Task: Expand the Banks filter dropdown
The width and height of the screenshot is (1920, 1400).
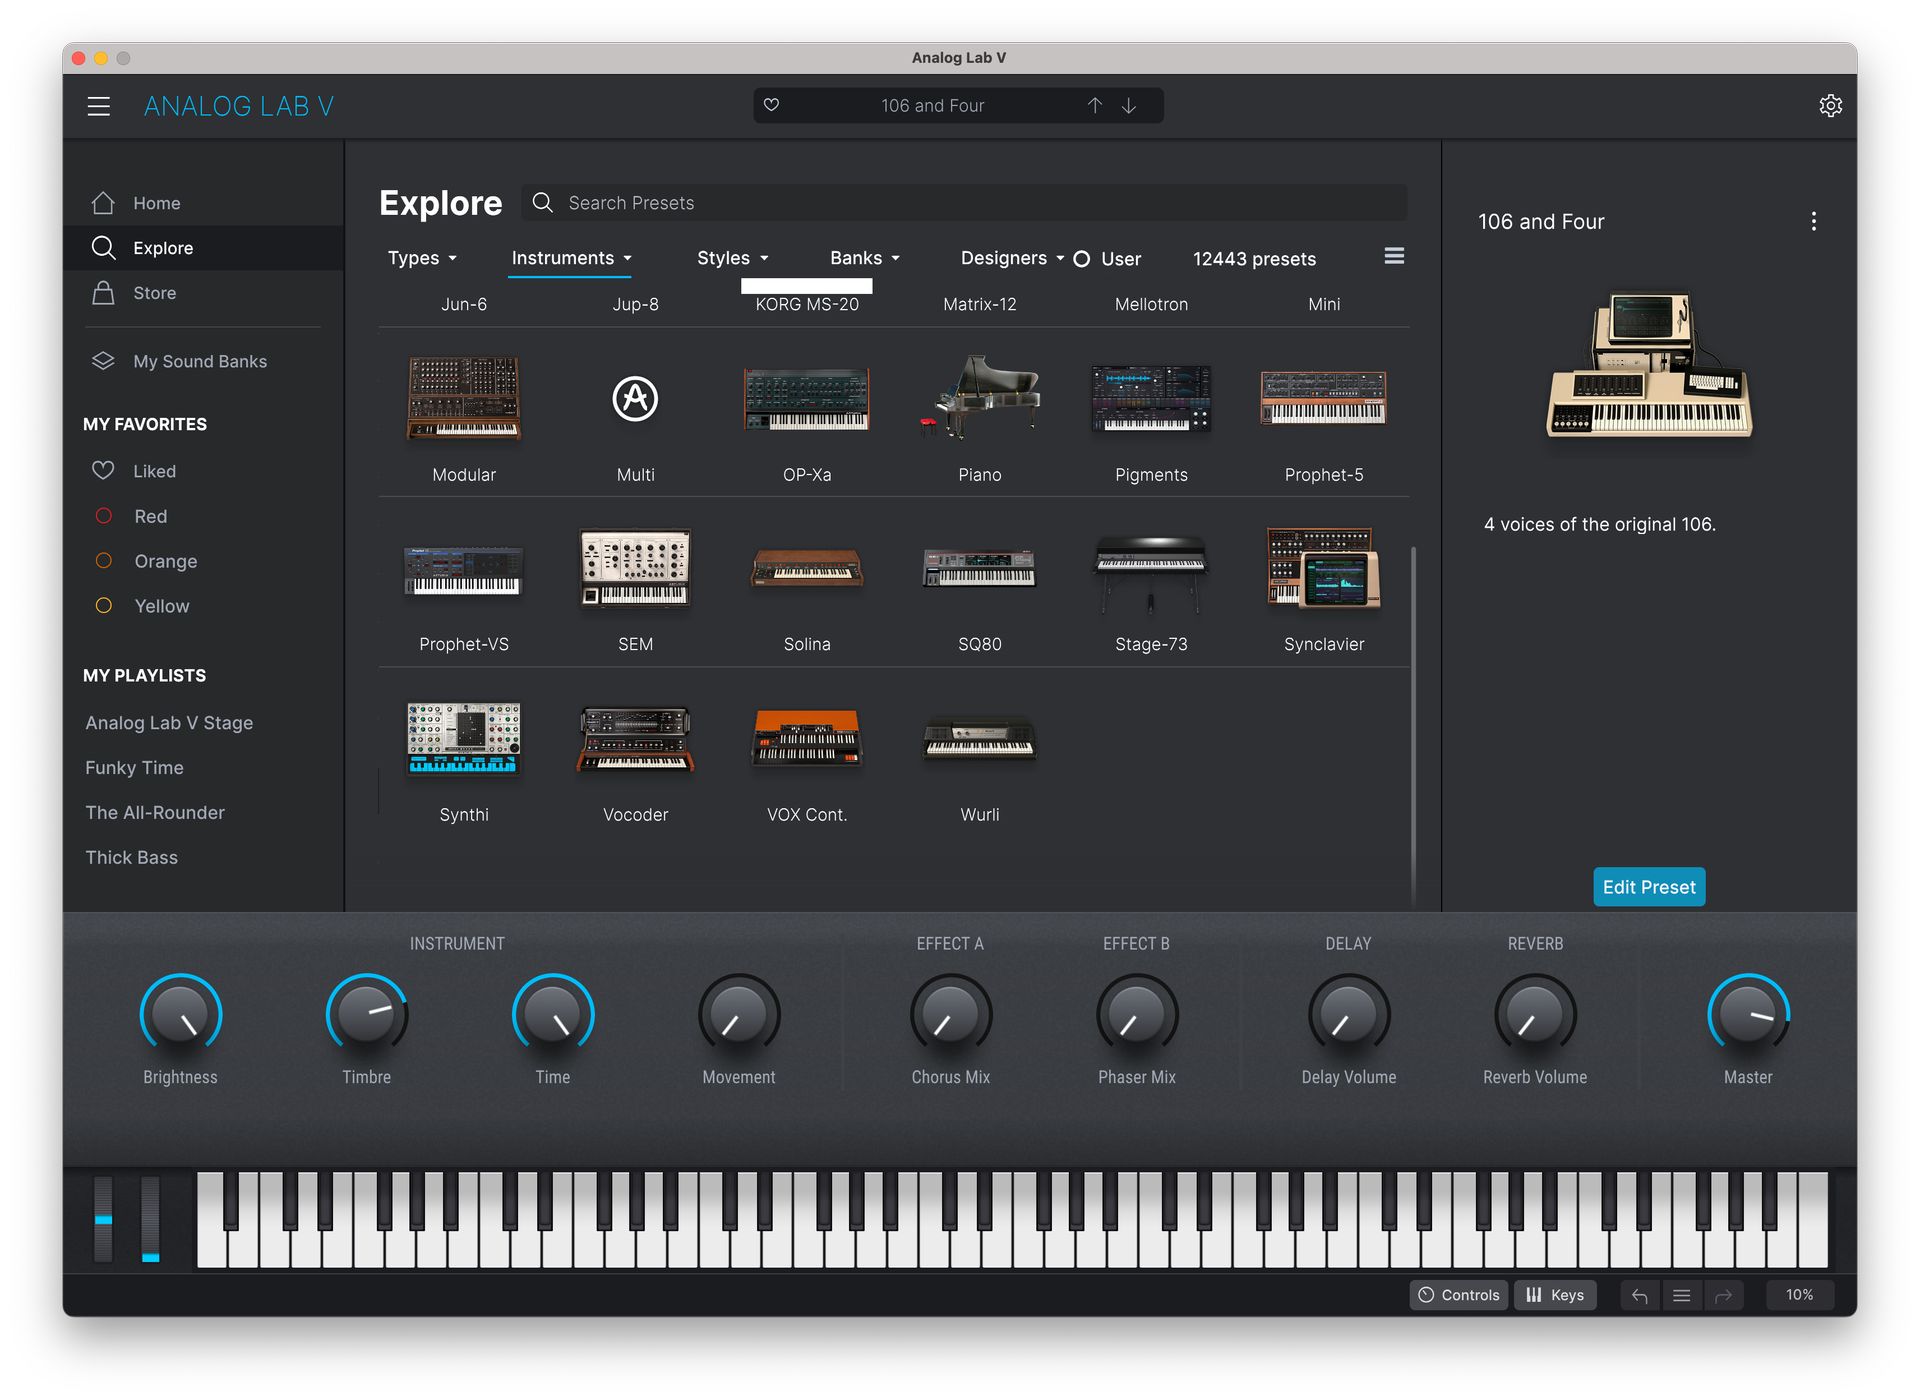Action: (x=865, y=258)
